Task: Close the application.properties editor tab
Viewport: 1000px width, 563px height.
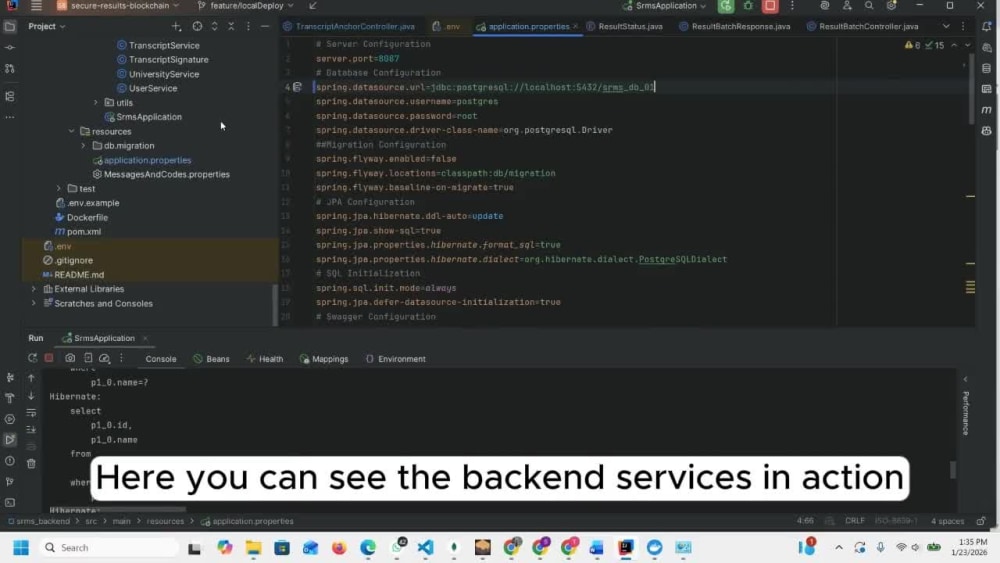Action: pyautogui.click(x=575, y=27)
